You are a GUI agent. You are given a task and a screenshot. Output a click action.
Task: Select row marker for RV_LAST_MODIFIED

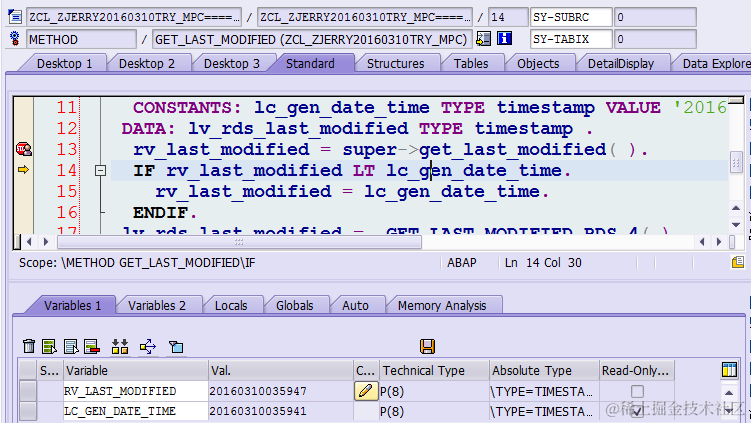click(x=28, y=391)
